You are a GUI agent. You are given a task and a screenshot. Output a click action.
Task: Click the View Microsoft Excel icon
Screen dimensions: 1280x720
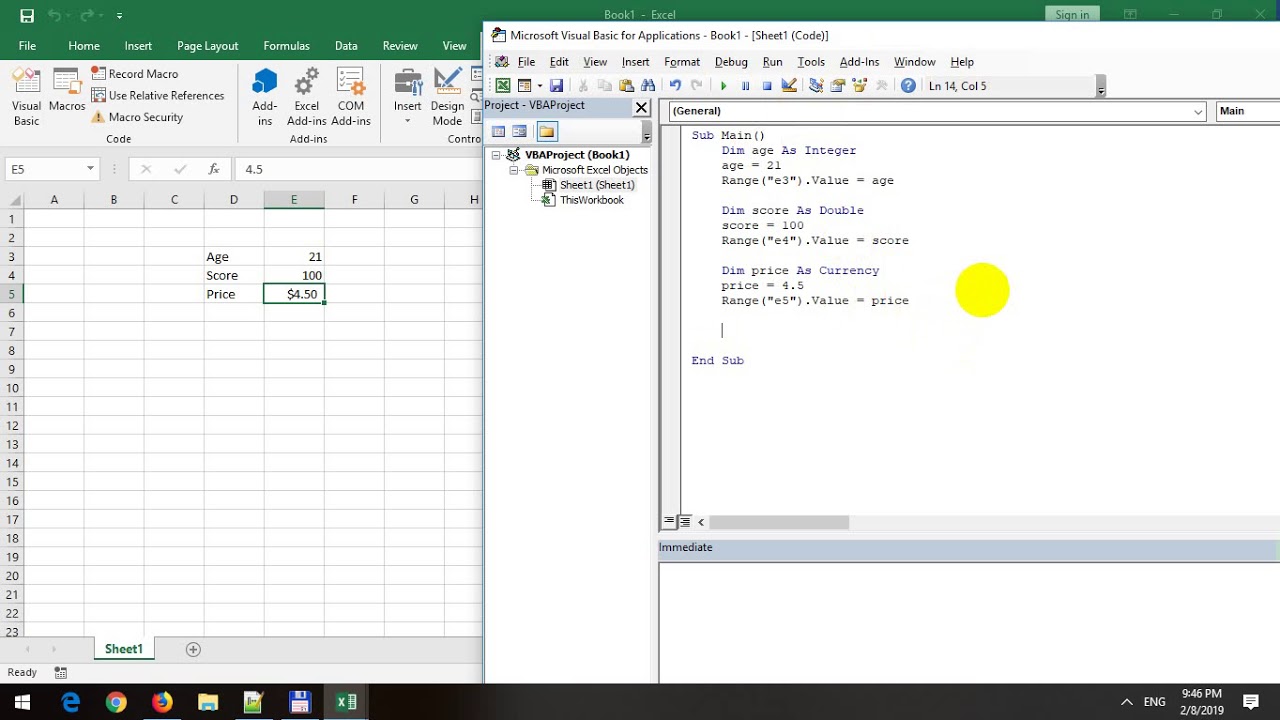pos(503,86)
